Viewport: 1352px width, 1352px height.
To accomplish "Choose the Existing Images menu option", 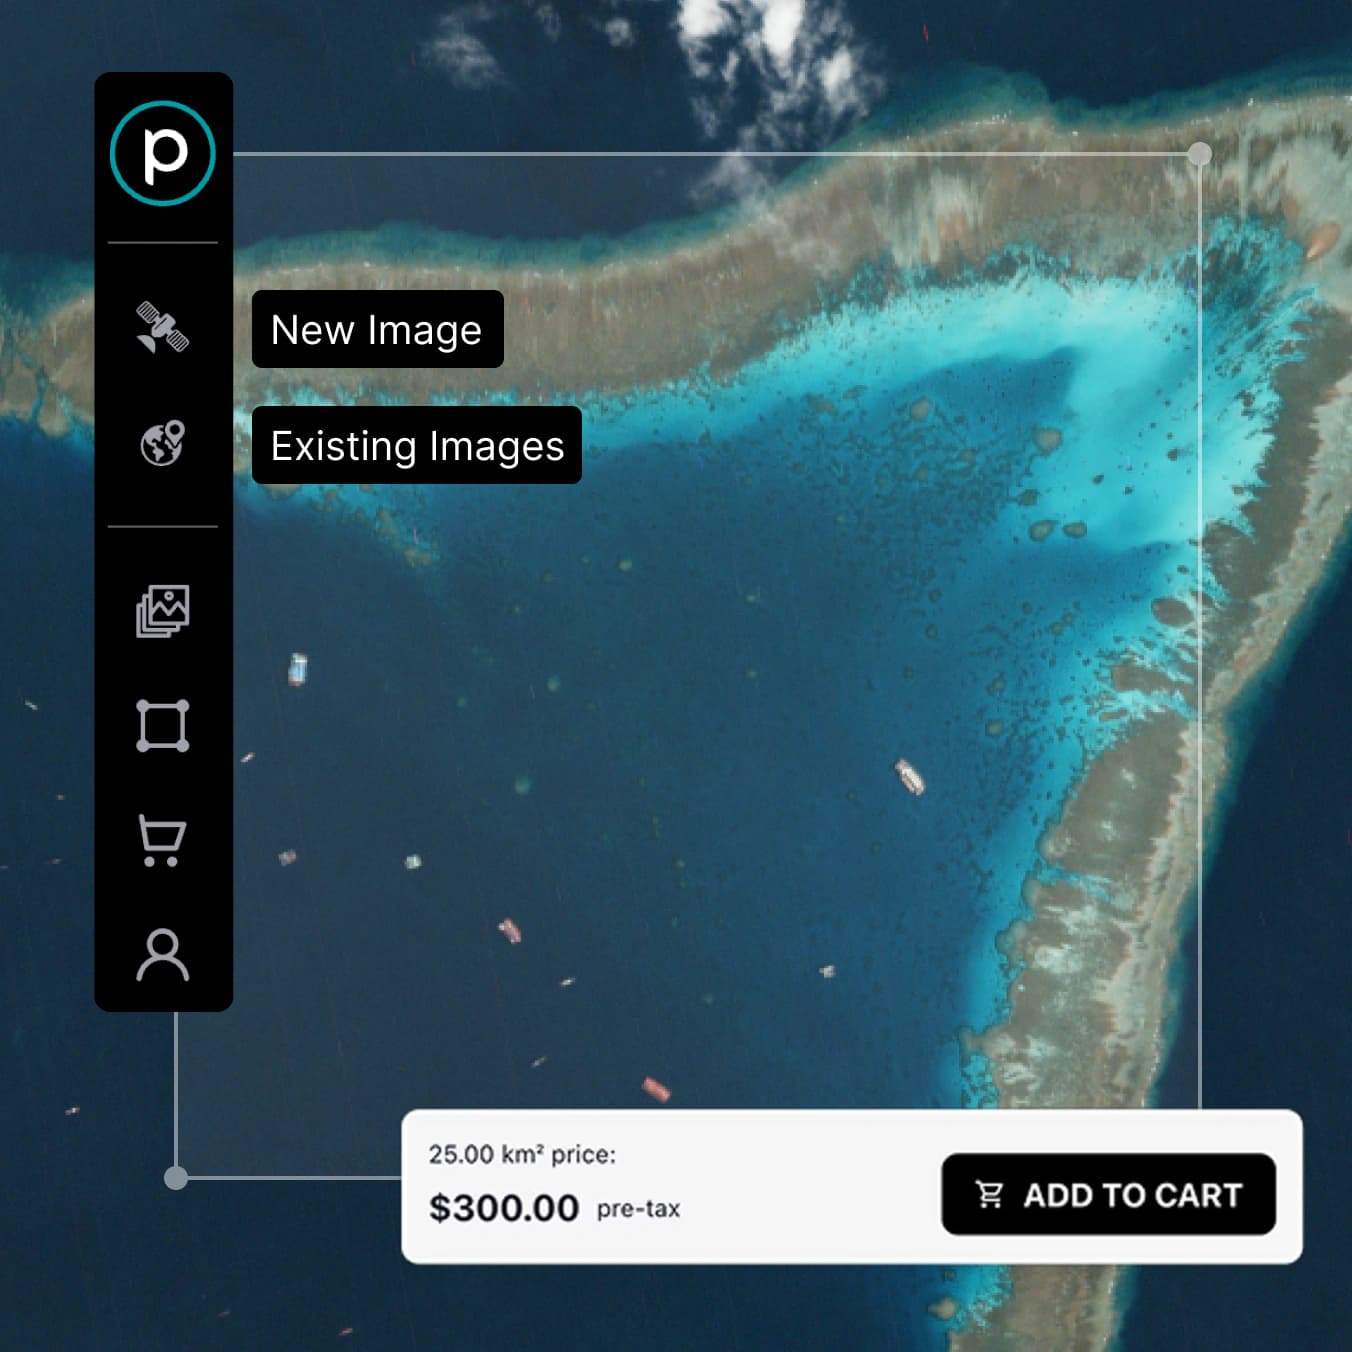I will (417, 446).
